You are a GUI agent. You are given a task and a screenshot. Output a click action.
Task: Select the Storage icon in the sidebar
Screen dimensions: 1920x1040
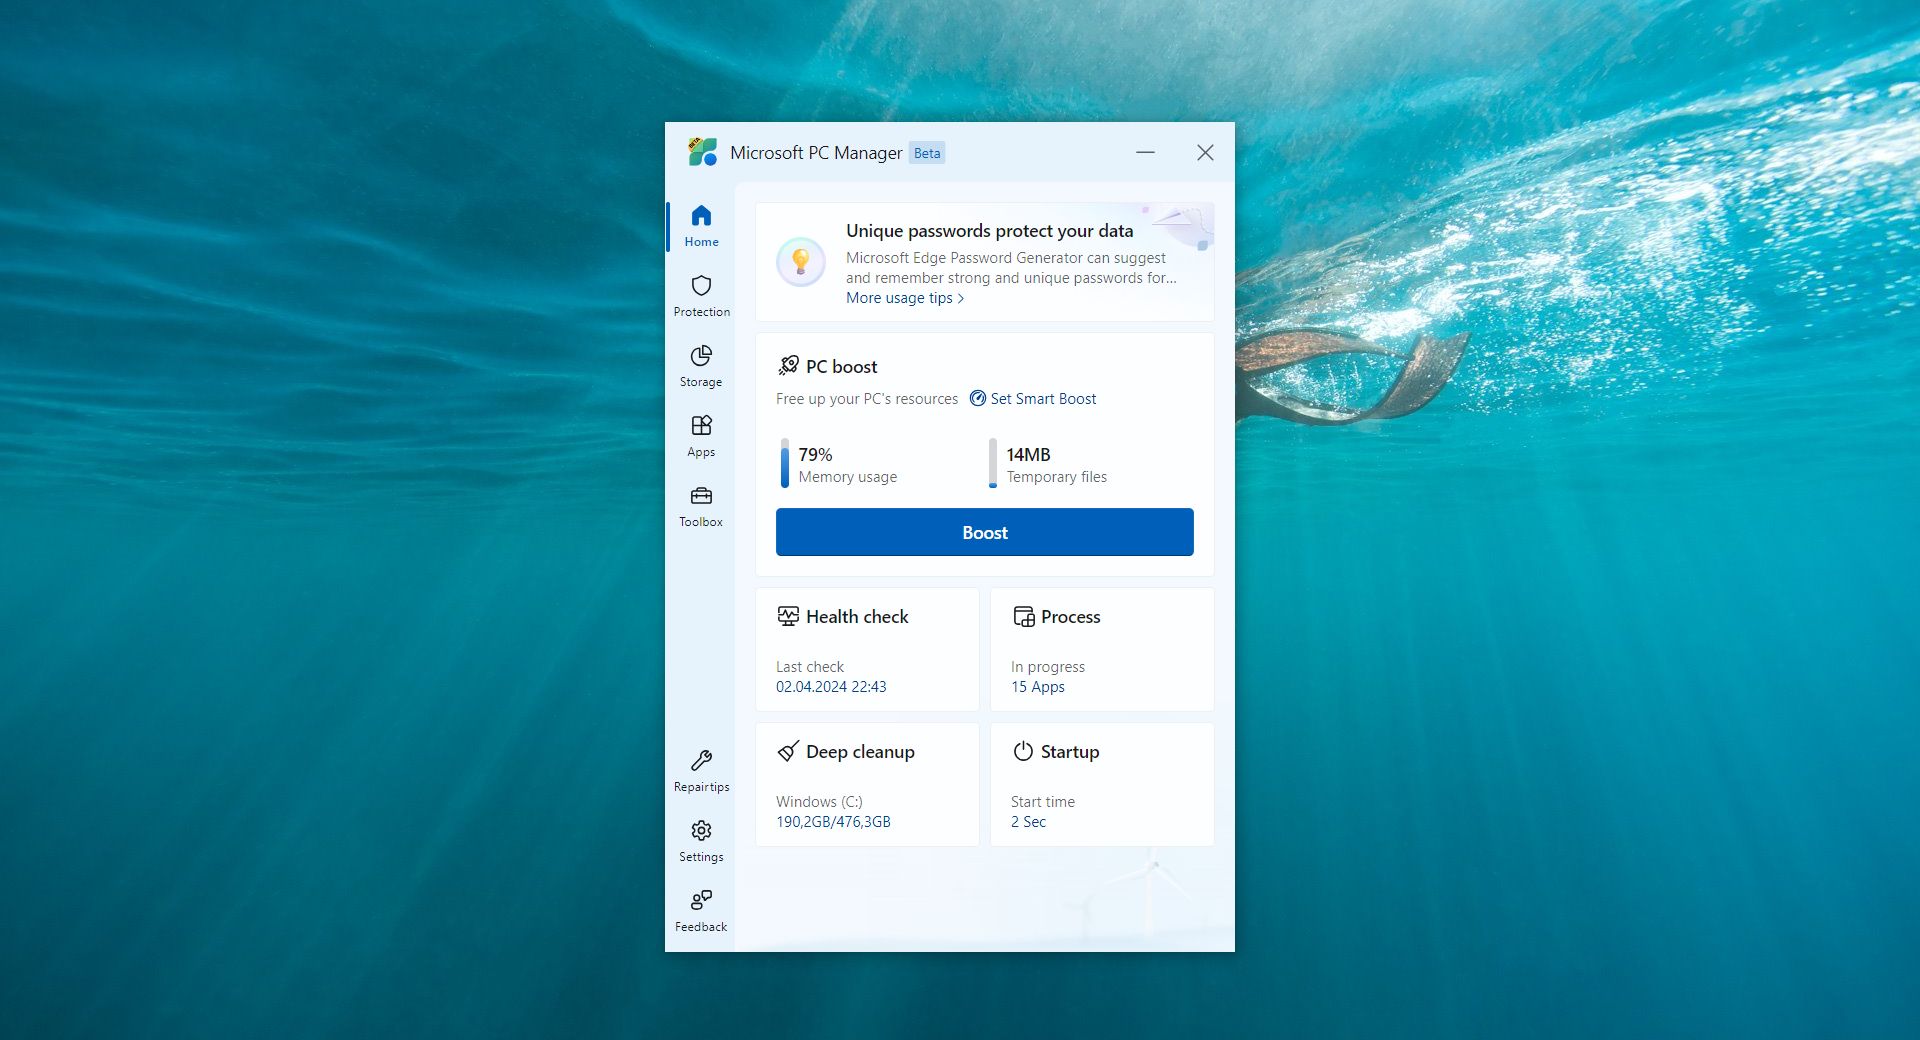[x=701, y=365]
